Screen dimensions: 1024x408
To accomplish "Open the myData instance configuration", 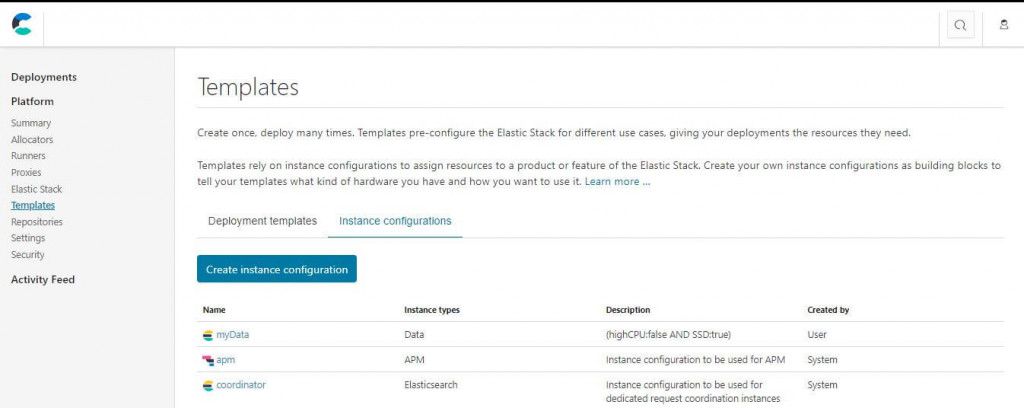I will point(232,335).
